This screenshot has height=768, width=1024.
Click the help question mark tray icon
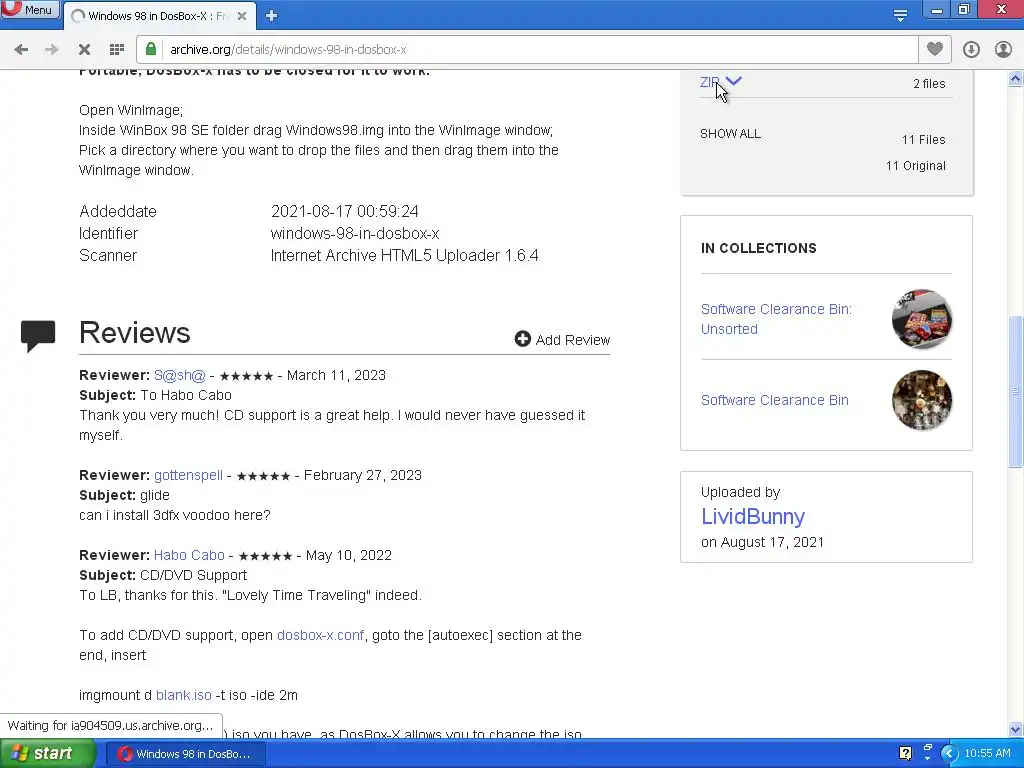tap(905, 754)
